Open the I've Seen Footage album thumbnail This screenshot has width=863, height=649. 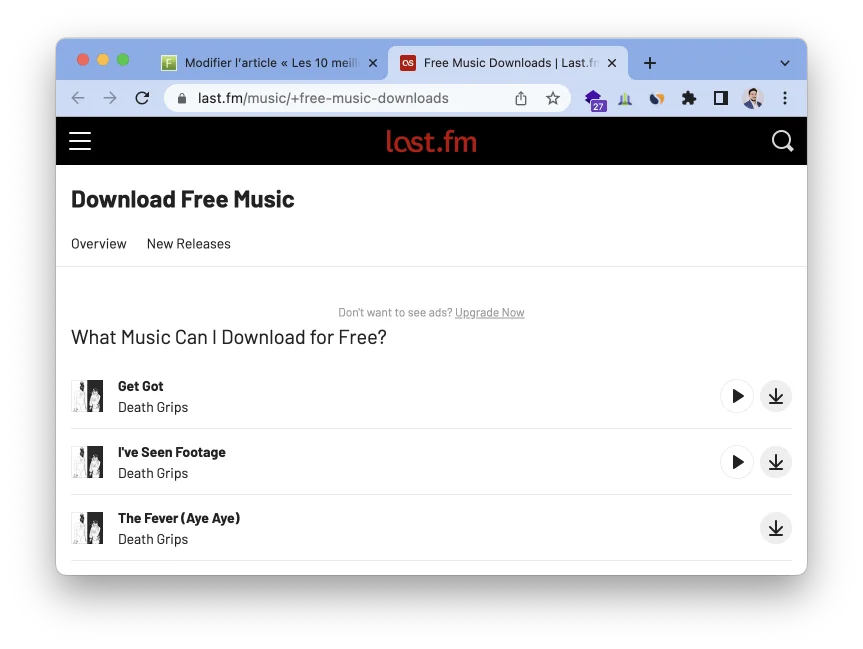[88, 462]
